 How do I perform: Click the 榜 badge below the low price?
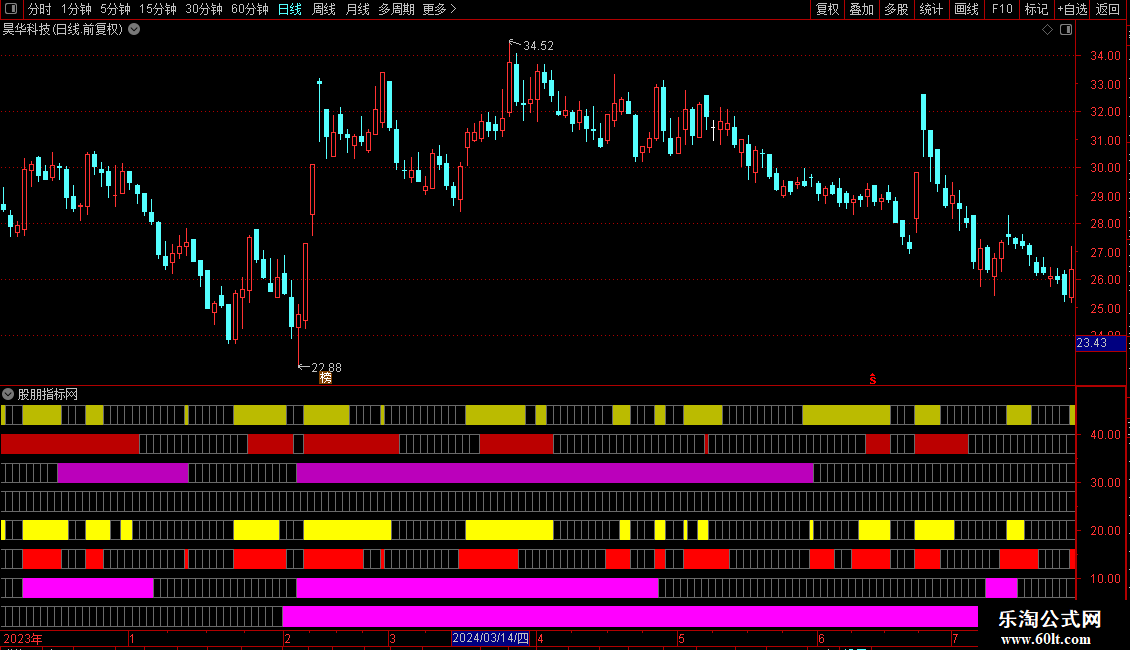326,378
